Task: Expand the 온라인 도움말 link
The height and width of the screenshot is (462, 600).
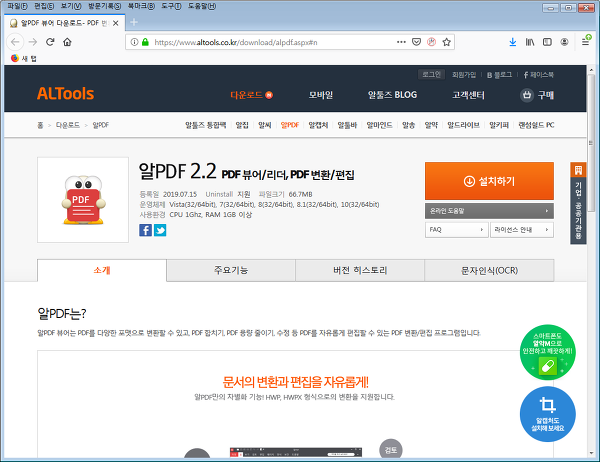Action: point(489,211)
